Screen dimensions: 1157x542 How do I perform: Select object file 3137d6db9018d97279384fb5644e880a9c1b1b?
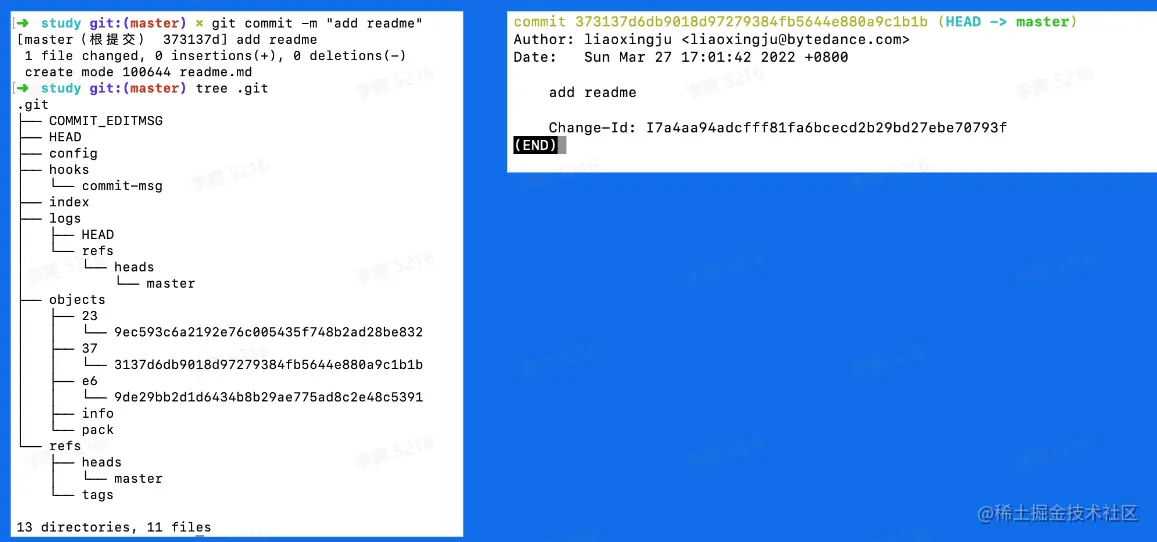268,364
